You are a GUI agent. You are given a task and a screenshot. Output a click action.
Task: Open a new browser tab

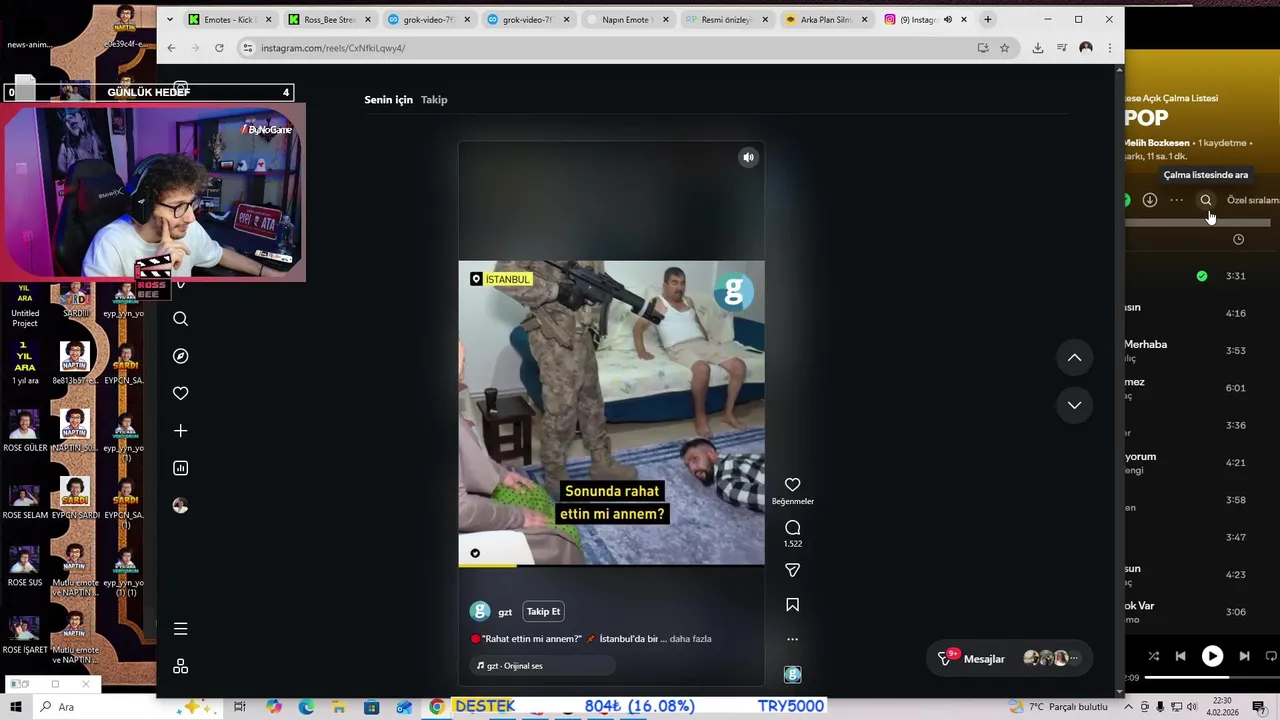(988, 19)
